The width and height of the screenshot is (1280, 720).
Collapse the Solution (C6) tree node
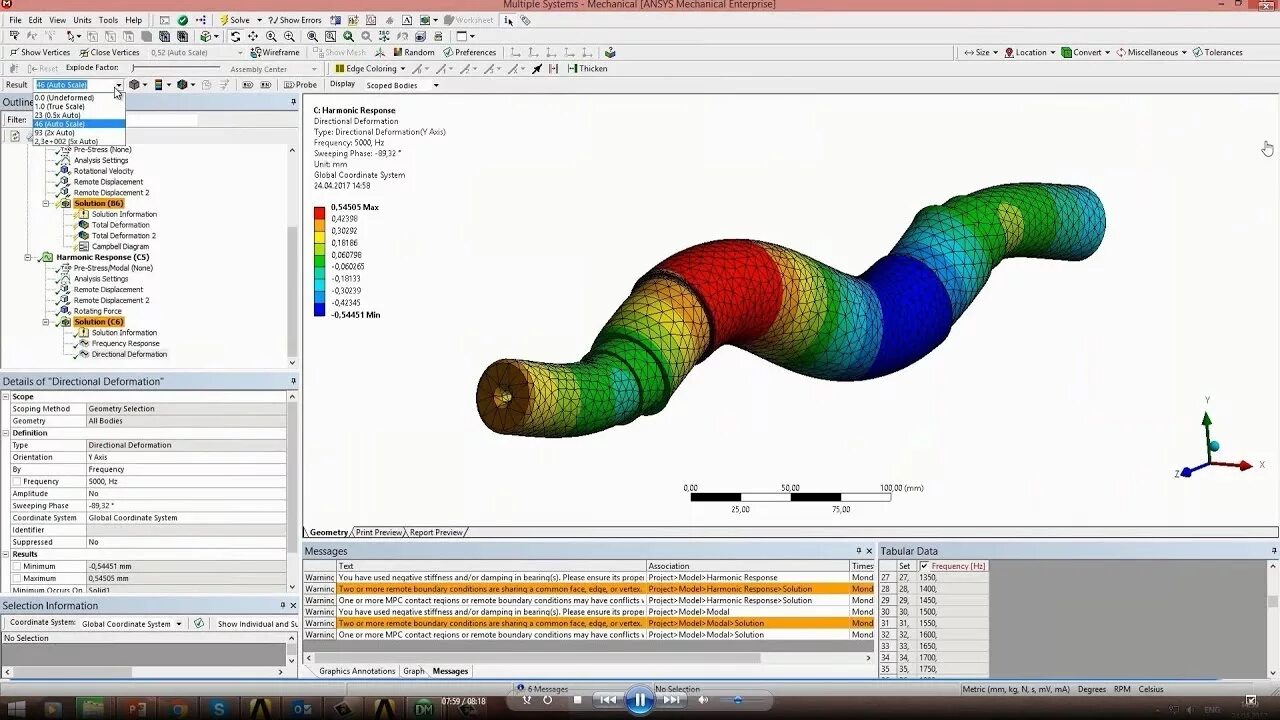coord(46,322)
